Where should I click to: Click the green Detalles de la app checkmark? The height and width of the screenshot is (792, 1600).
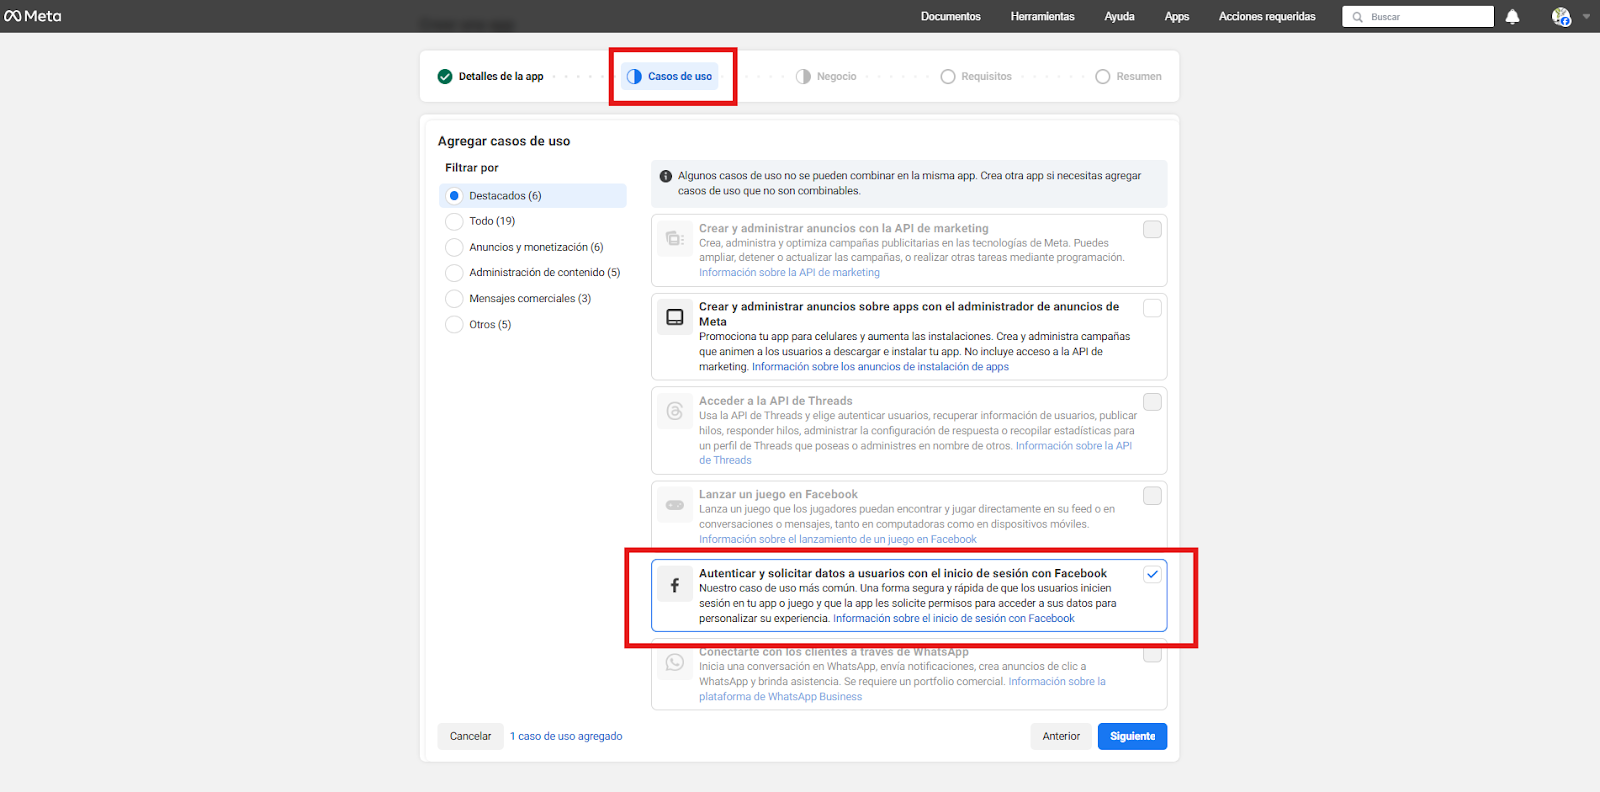point(445,77)
